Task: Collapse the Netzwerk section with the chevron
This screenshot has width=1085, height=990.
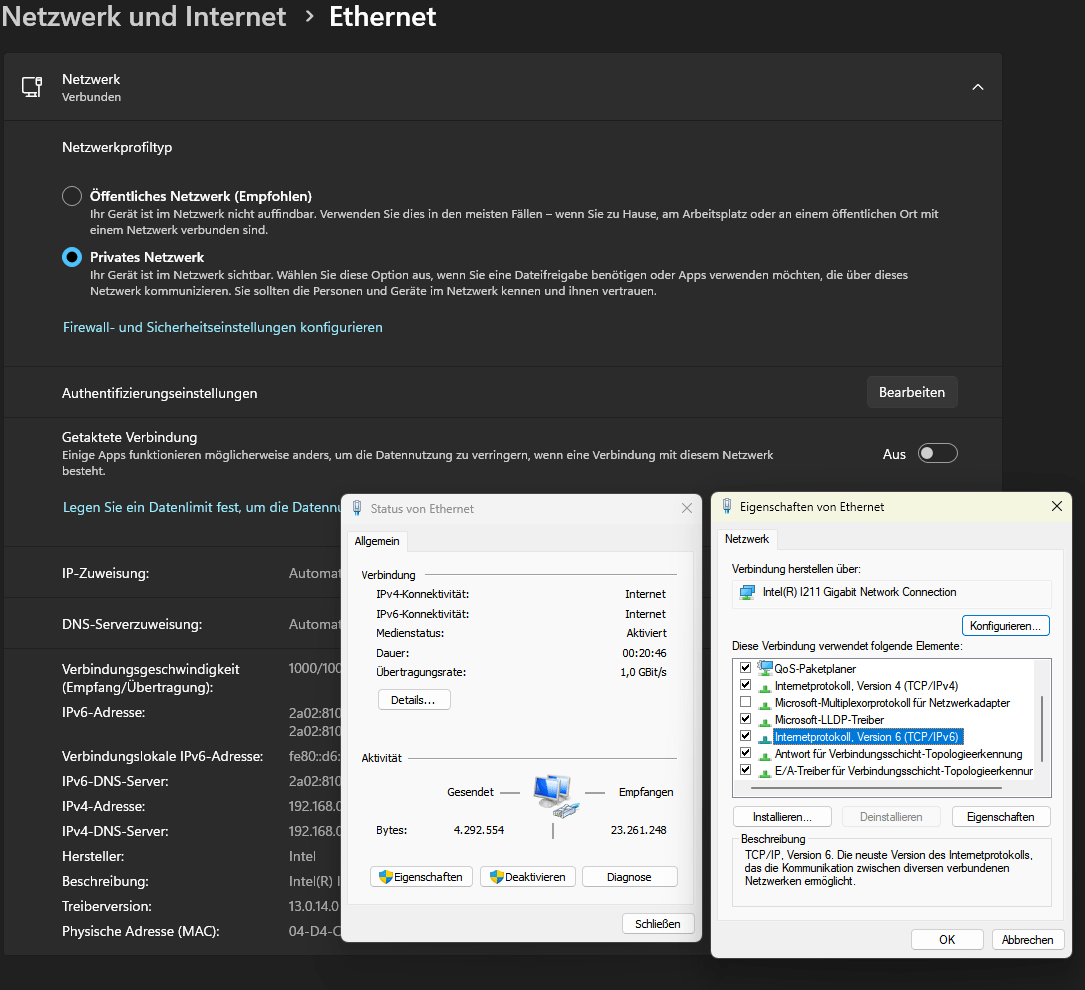Action: [977, 87]
